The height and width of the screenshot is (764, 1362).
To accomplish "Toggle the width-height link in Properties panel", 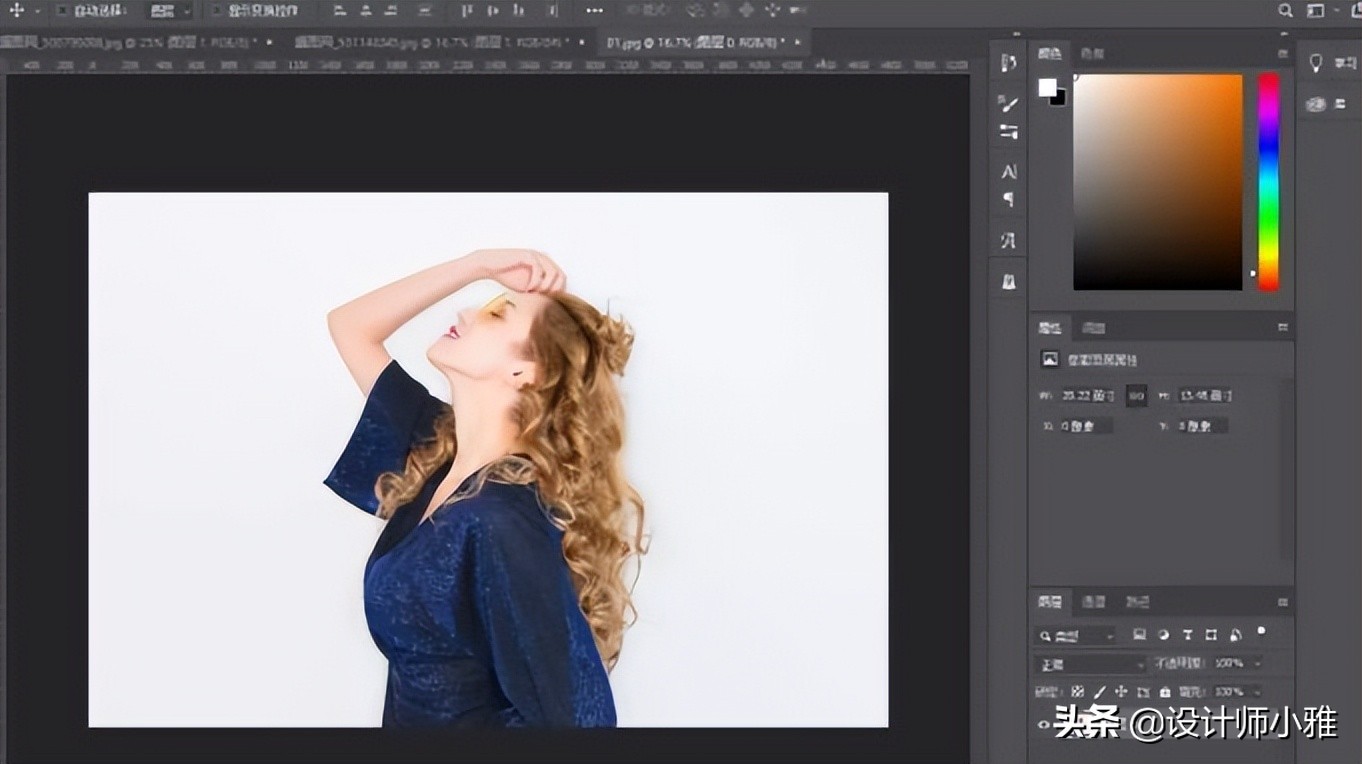I will pyautogui.click(x=1134, y=395).
